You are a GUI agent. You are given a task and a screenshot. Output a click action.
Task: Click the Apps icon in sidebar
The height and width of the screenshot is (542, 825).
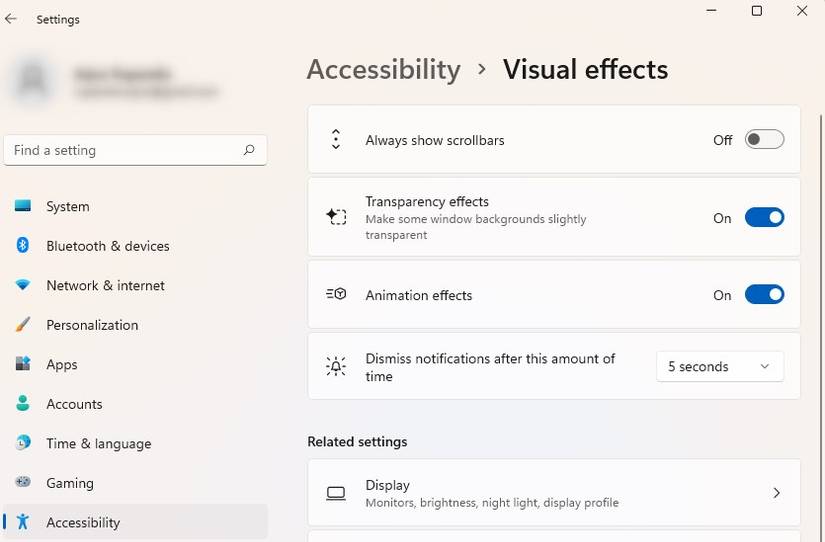tap(23, 364)
